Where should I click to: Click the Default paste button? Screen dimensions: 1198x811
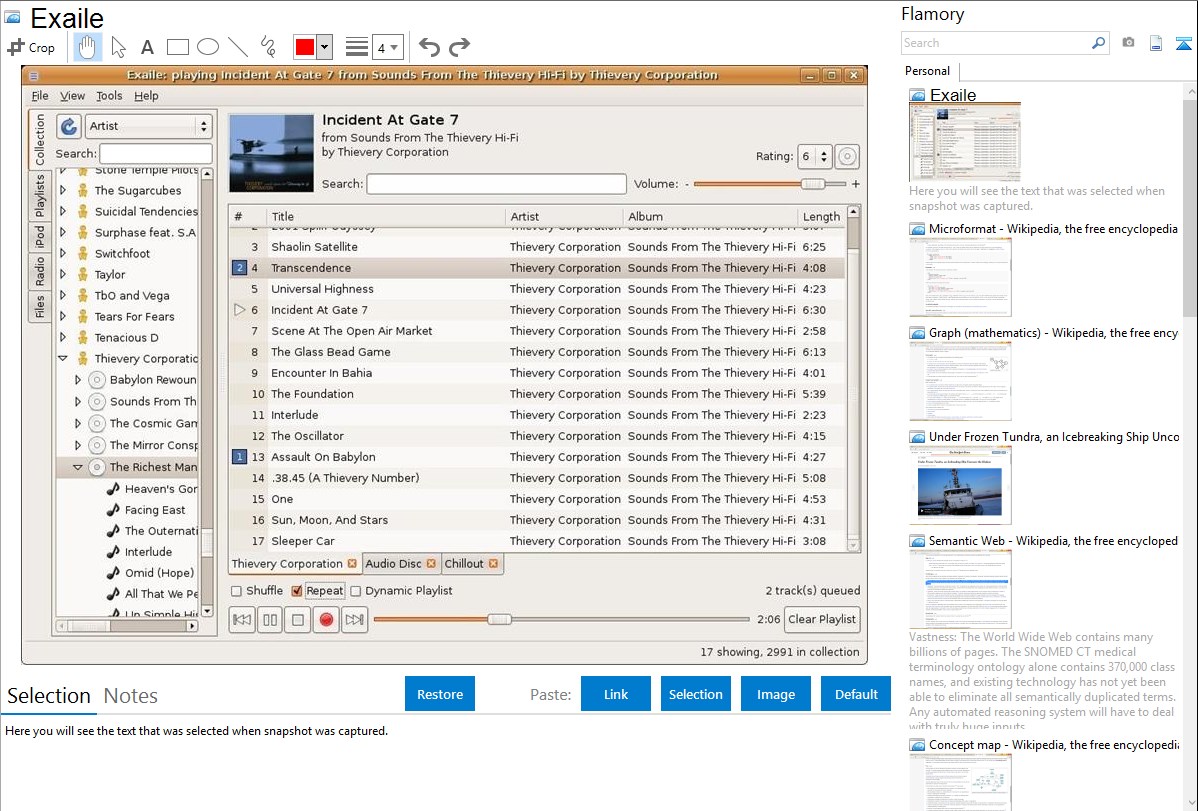pyautogui.click(x=856, y=694)
